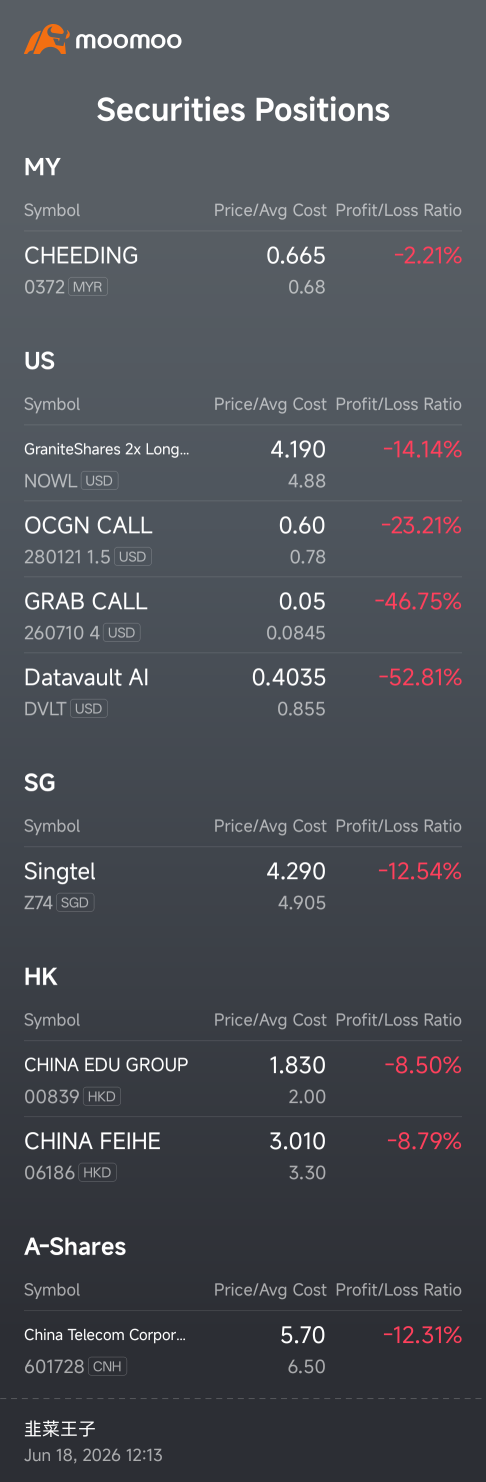Click the moomoo bull logo icon
486x1482 pixels.
45,40
